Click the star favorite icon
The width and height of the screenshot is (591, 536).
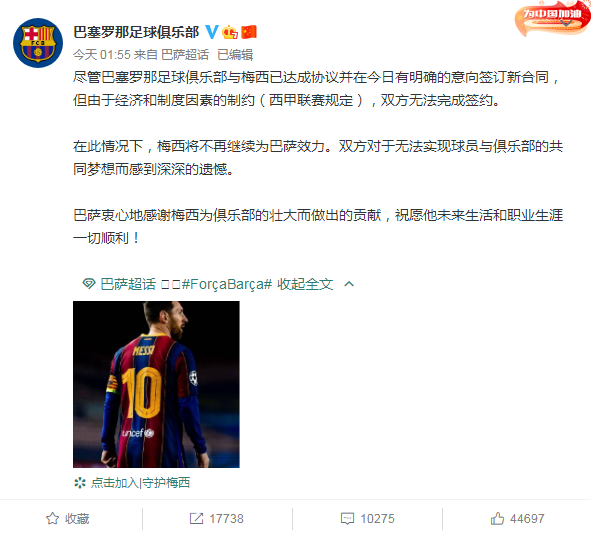52,518
